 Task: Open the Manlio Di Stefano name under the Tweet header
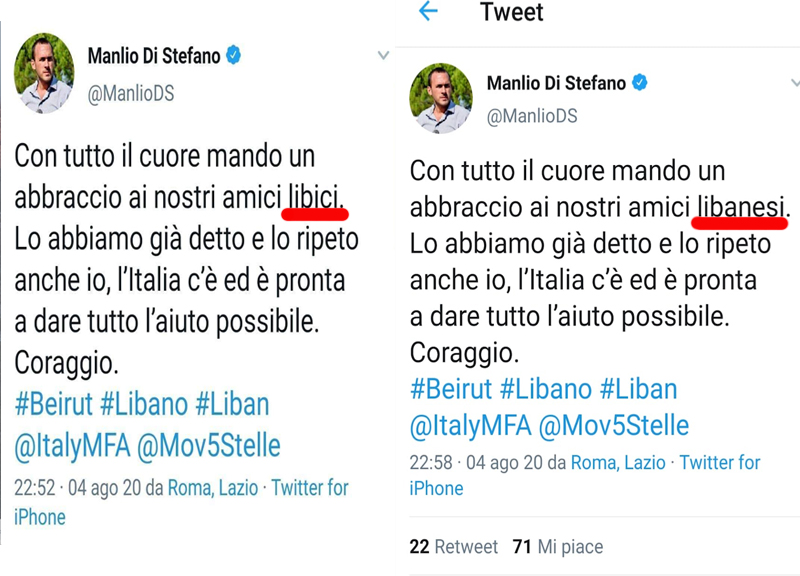pos(556,83)
